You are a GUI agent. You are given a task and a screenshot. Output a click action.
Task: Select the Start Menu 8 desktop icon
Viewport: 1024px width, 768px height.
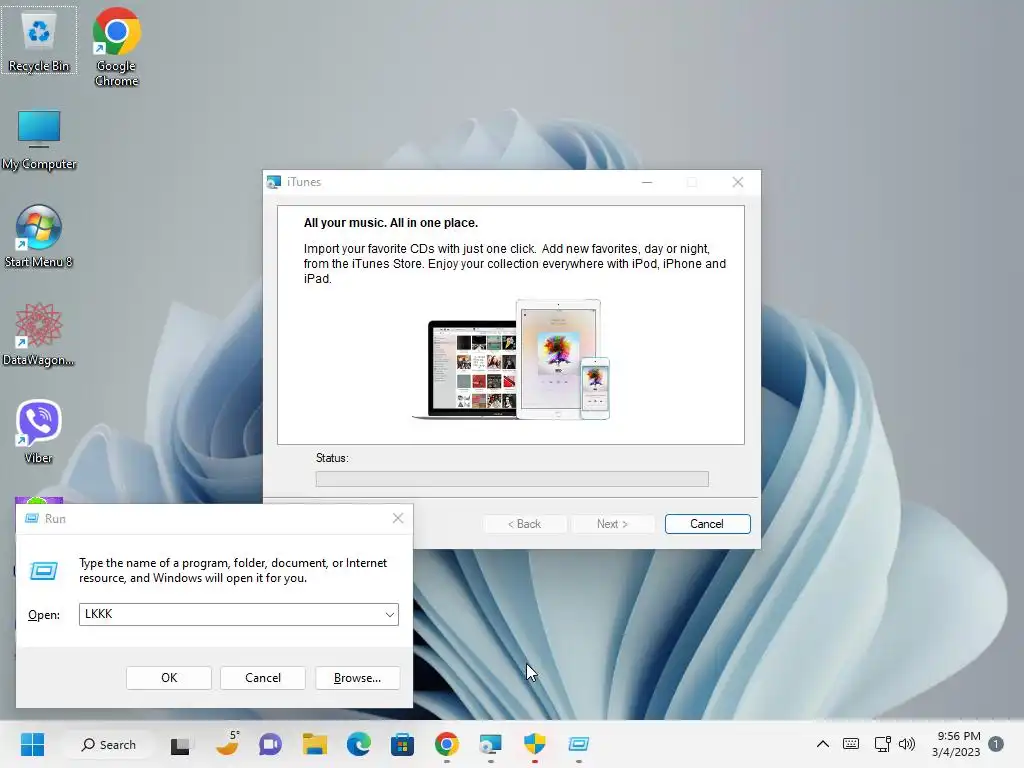click(39, 236)
